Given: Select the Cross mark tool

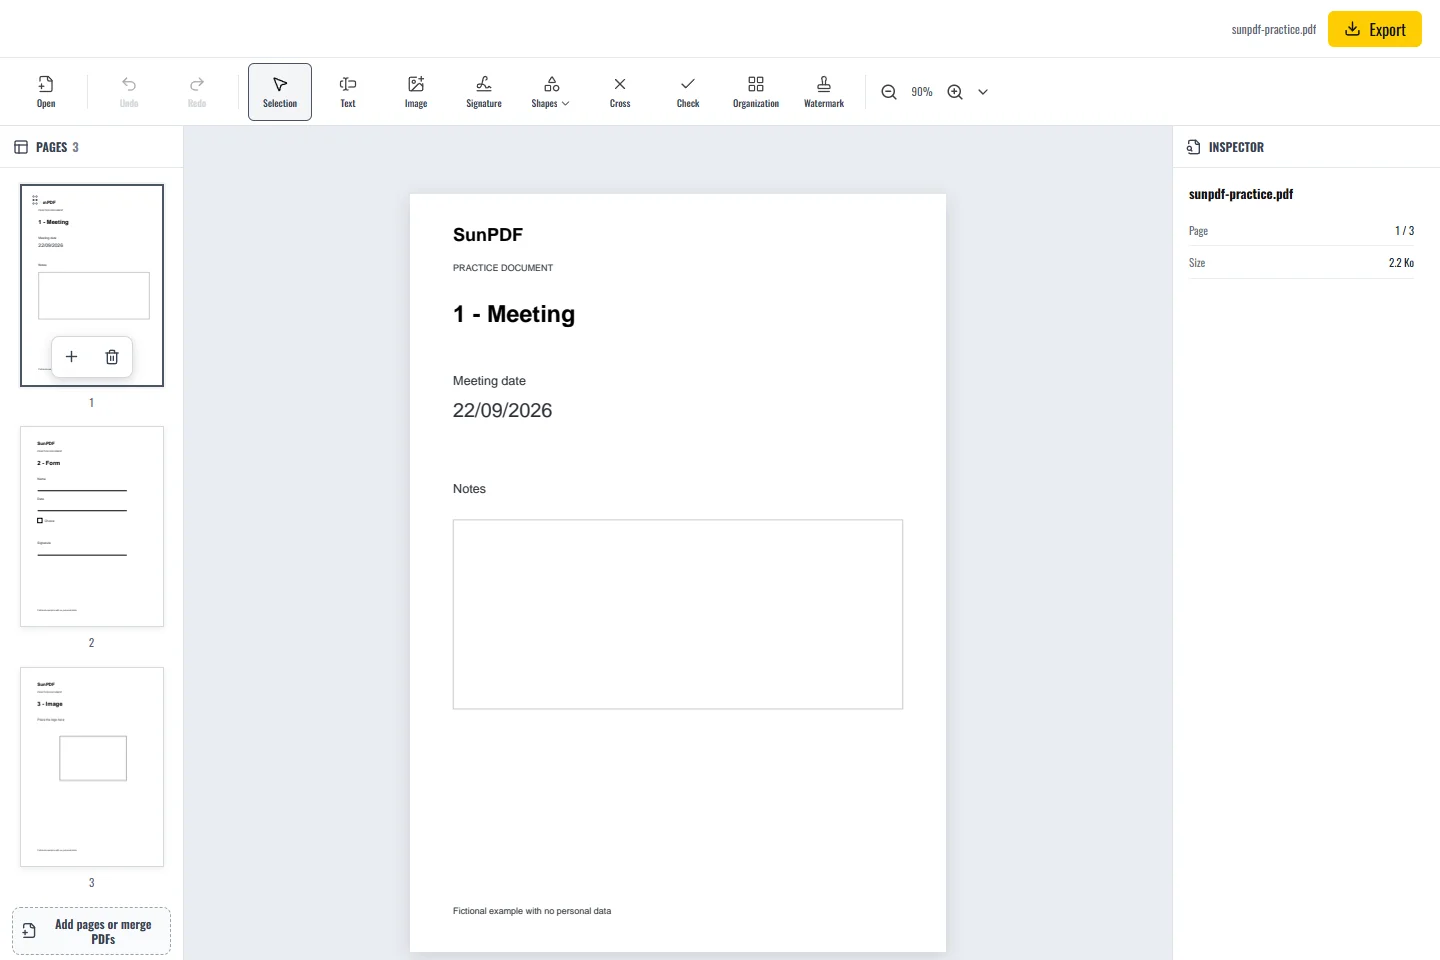Looking at the screenshot, I should coord(620,92).
